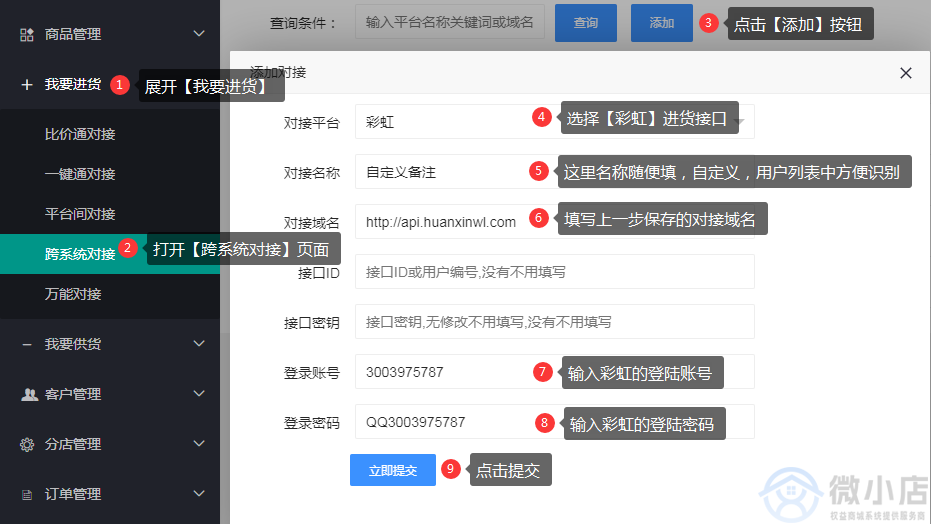Click the 接口密钥 form label
931x524 pixels.
click(312, 323)
